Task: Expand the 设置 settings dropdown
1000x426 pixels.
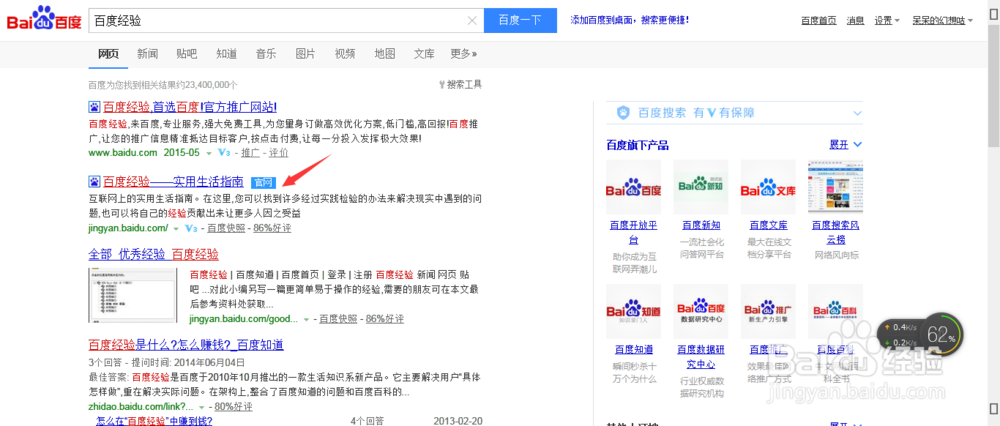Action: coord(886,20)
